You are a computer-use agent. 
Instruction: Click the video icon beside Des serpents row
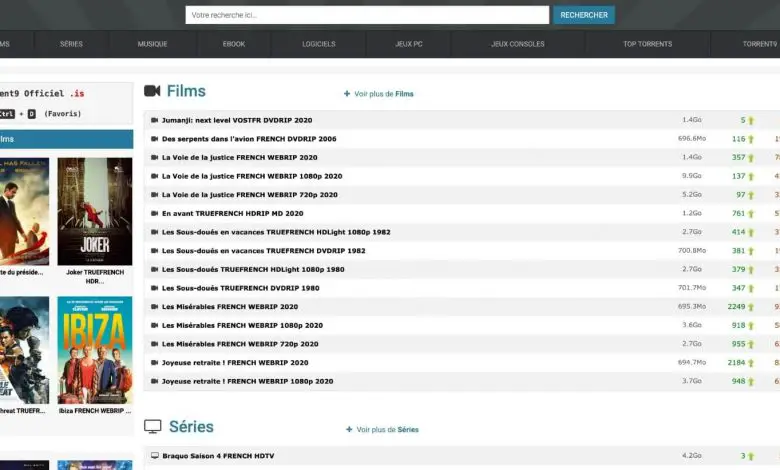tap(154, 139)
